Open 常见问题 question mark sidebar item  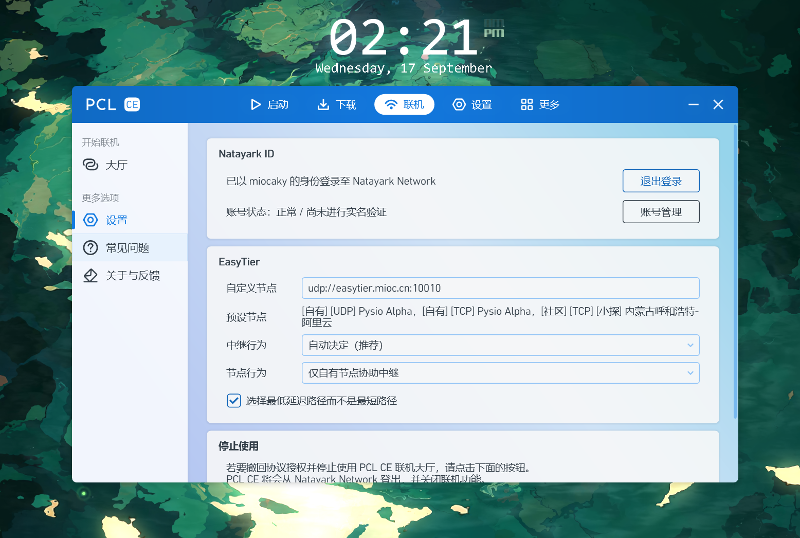click(126, 247)
